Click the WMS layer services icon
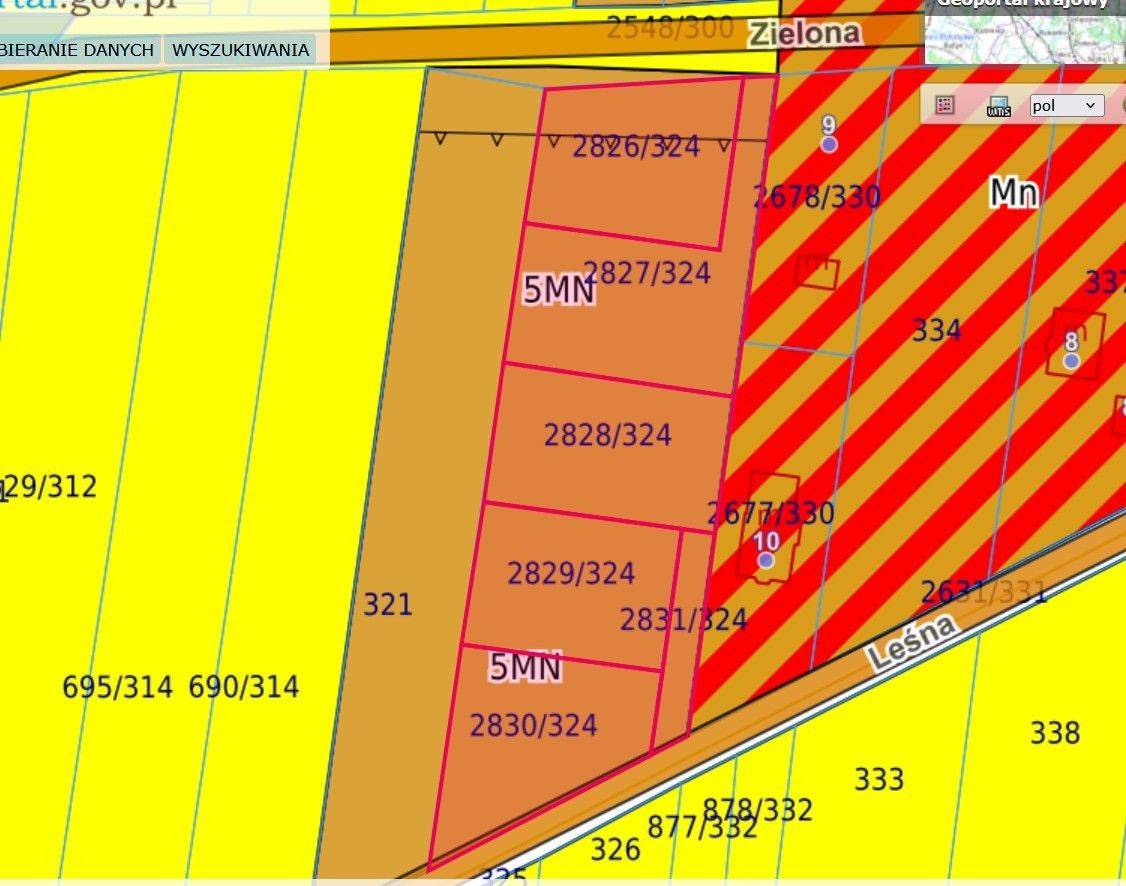This screenshot has width=1126, height=886. pos(998,105)
